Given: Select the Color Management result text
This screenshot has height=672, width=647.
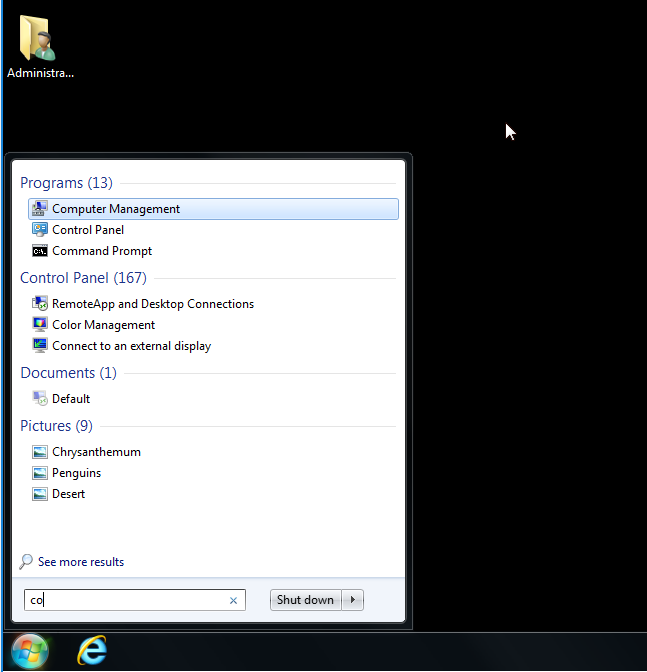Looking at the screenshot, I should tap(103, 325).
